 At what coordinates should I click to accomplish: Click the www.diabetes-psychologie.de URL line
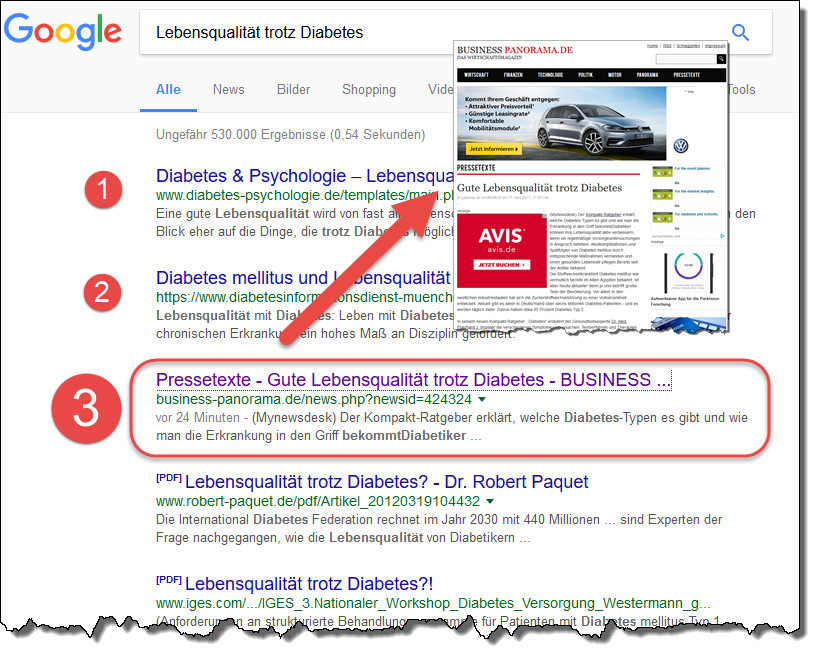(305, 195)
